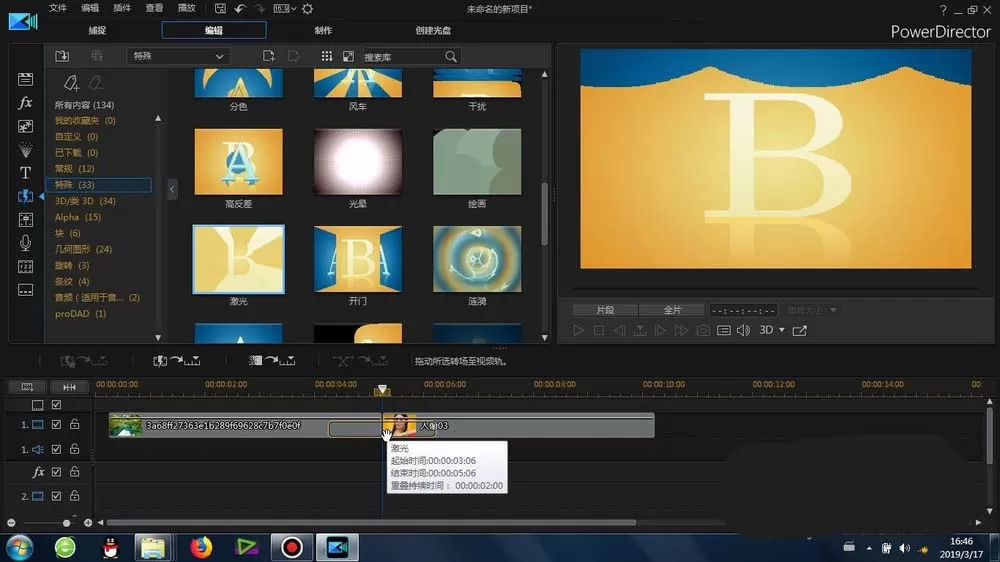Click the timeline zoom slider handle
This screenshot has width=1000, height=562.
coord(66,523)
